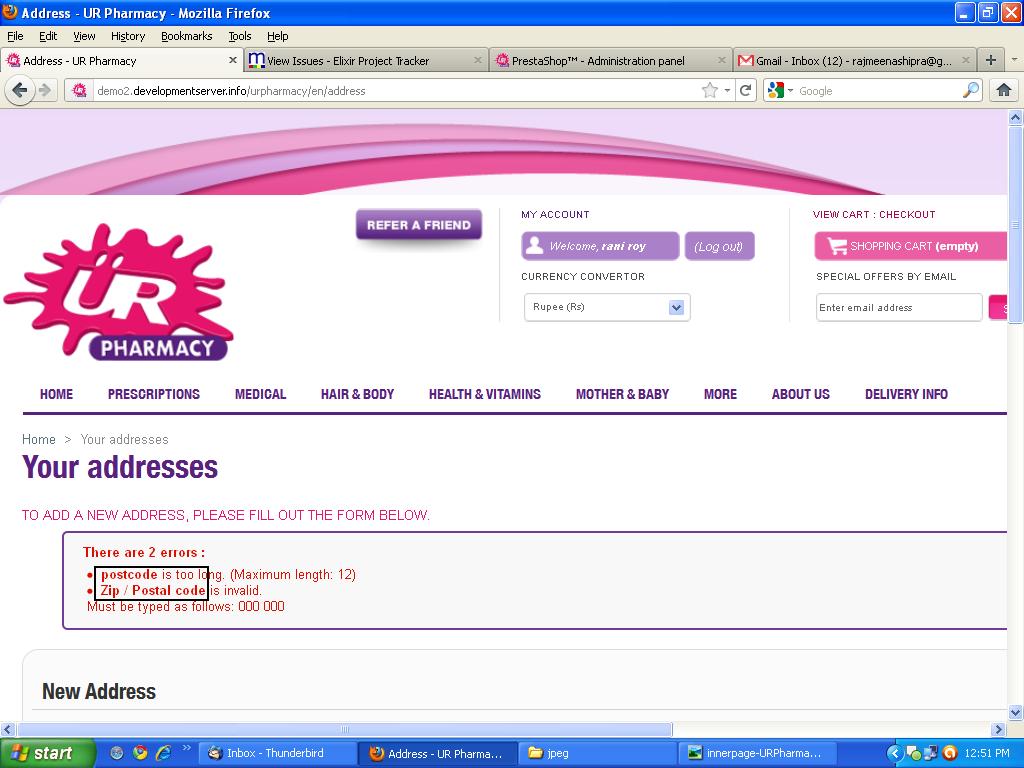Show hidden system tray icons arrow
Screen dimensions: 1024x768
[x=895, y=753]
